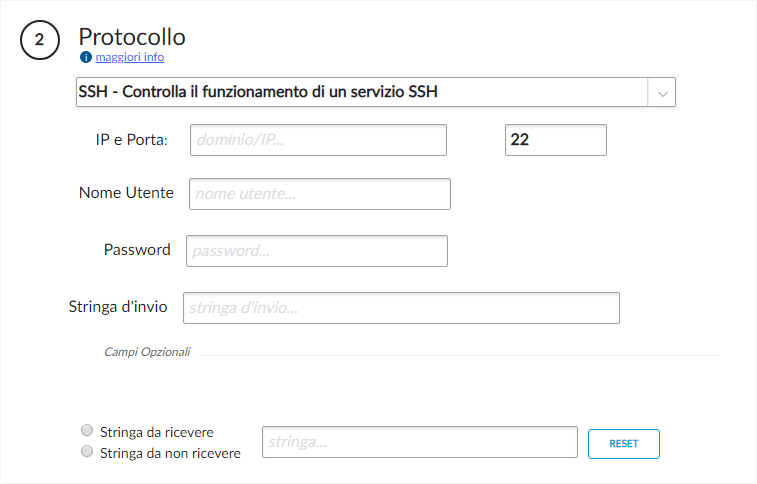Click the protocol dropdown chevron arrow
This screenshot has width=757, height=484.
click(662, 93)
